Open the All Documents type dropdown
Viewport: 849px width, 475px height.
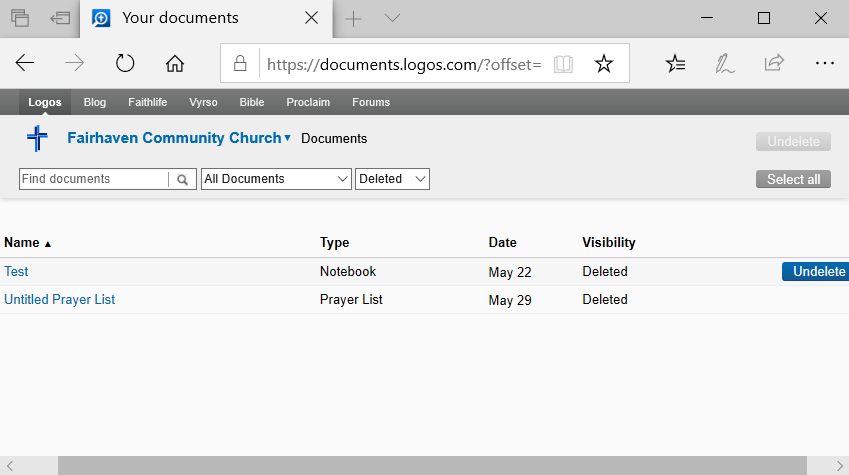276,179
